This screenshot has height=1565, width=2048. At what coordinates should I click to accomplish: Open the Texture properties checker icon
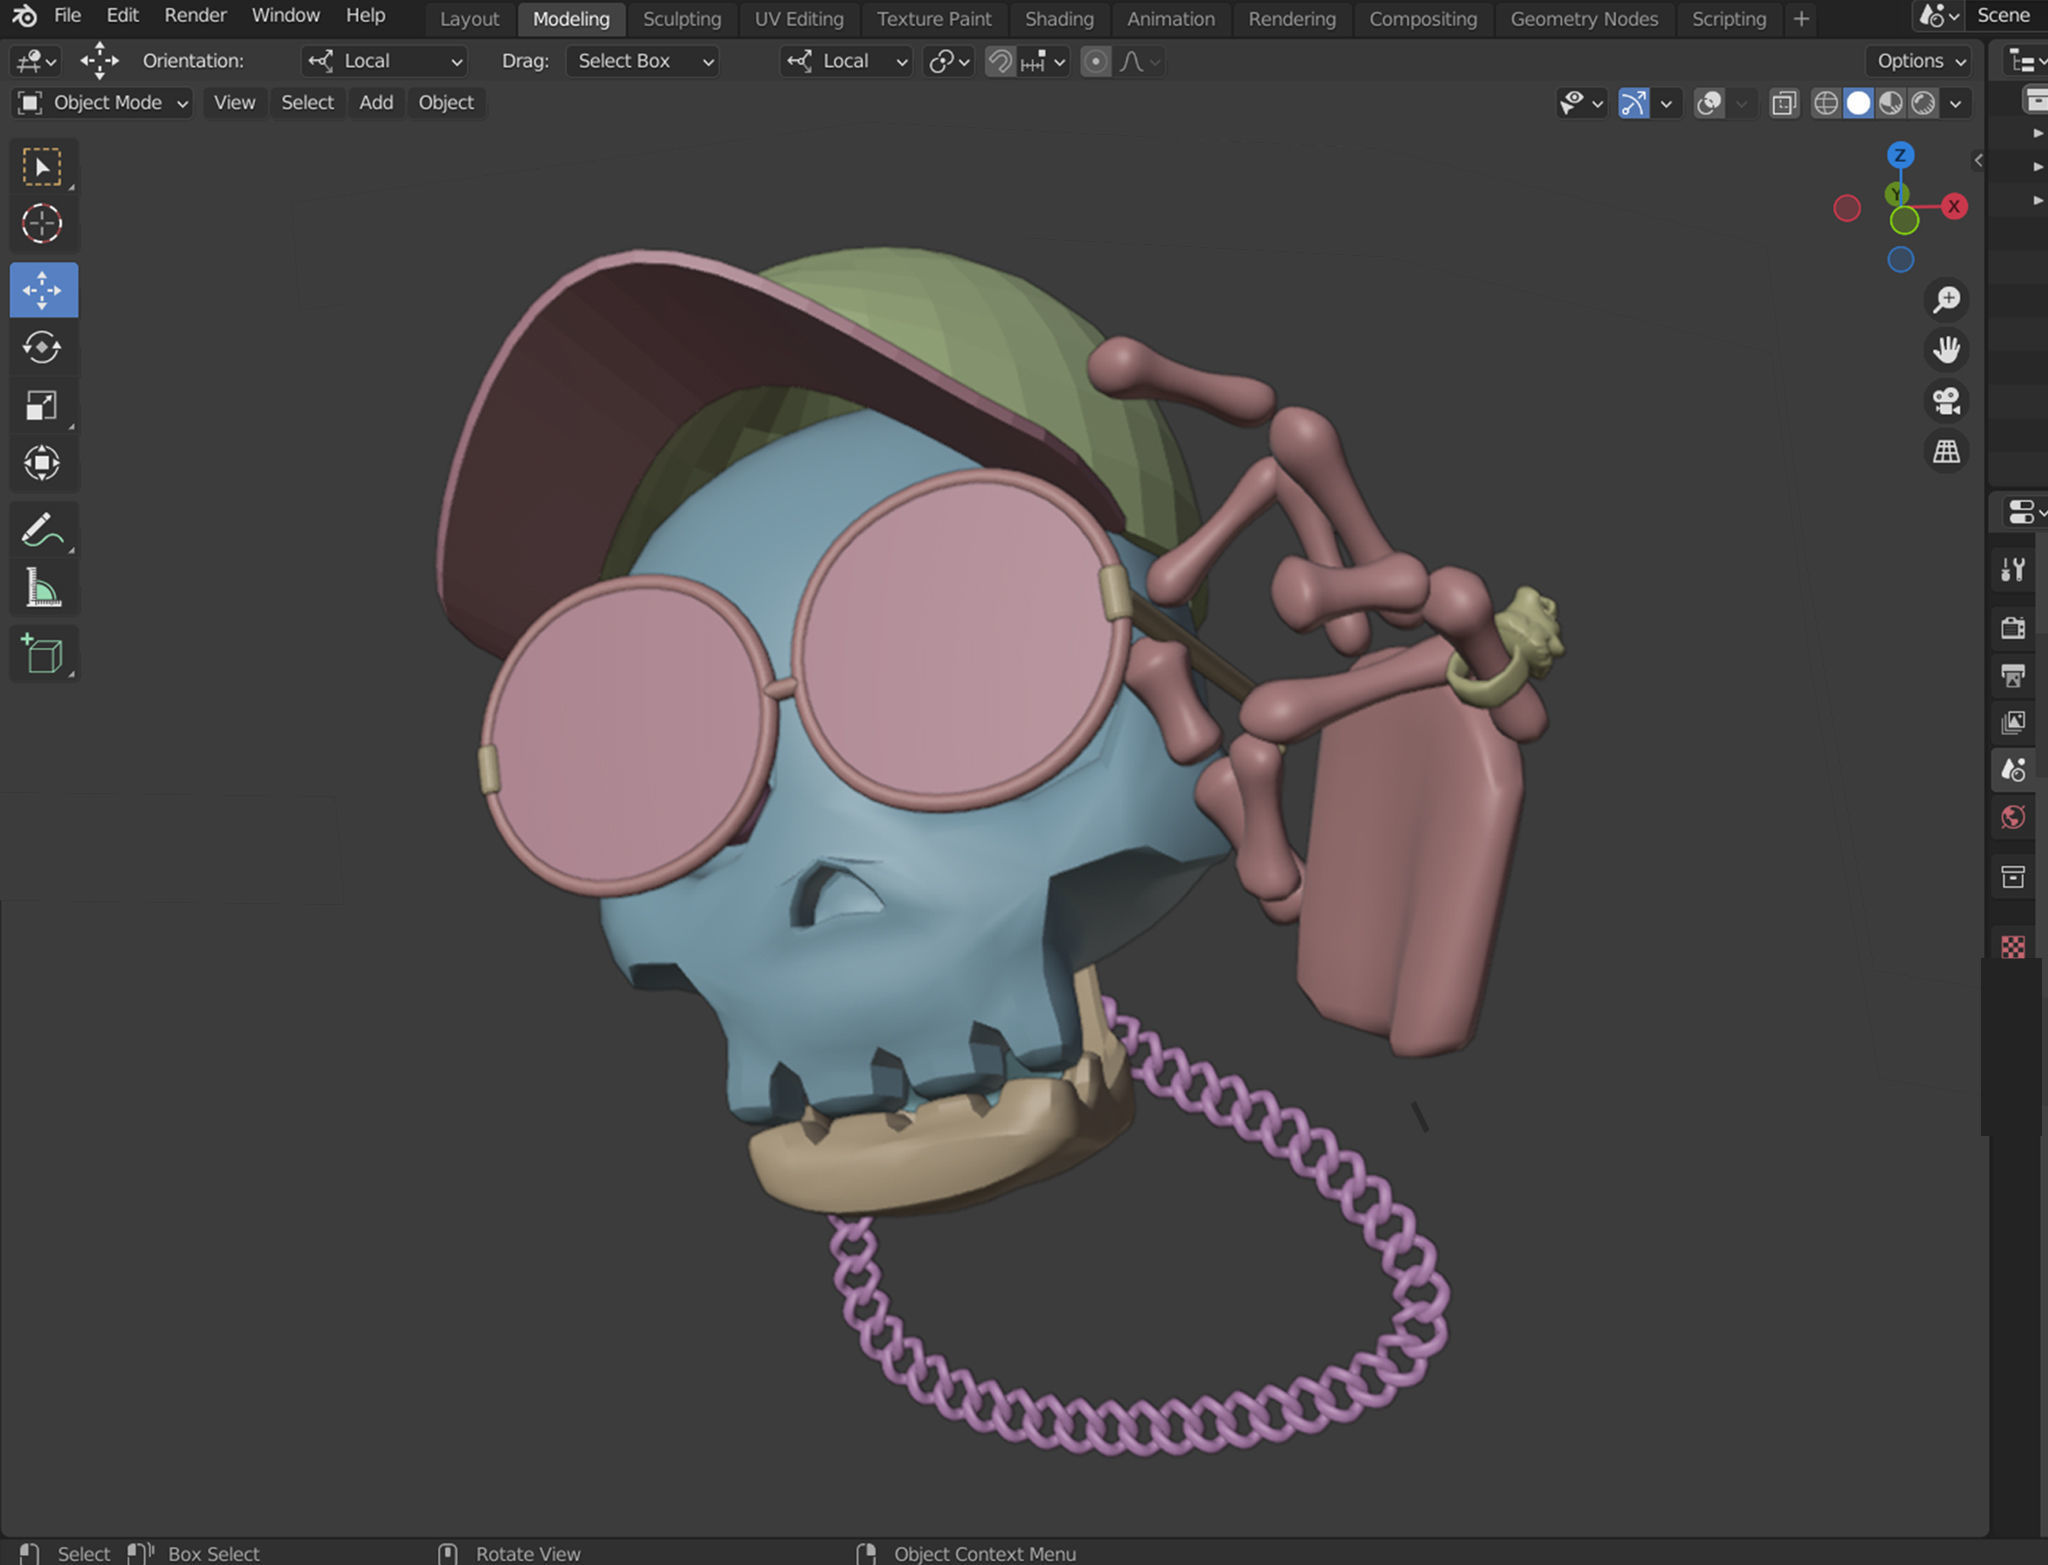(x=2013, y=946)
